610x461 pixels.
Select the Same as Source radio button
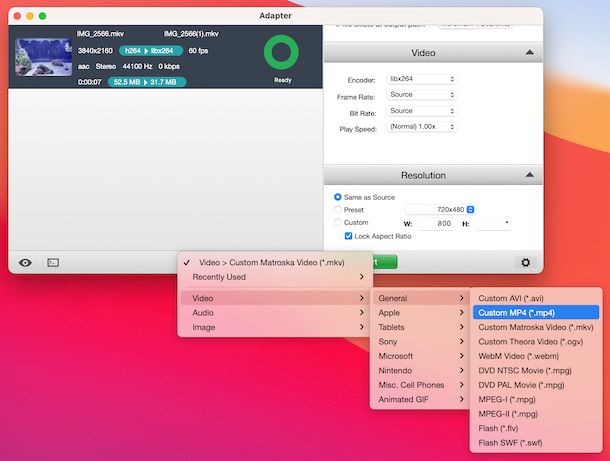(x=337, y=197)
